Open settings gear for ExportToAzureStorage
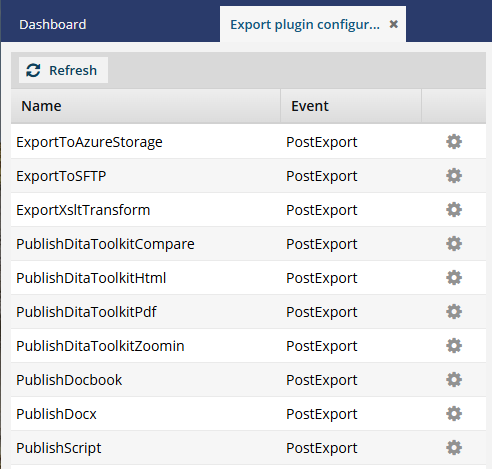The image size is (492, 469). click(x=454, y=142)
